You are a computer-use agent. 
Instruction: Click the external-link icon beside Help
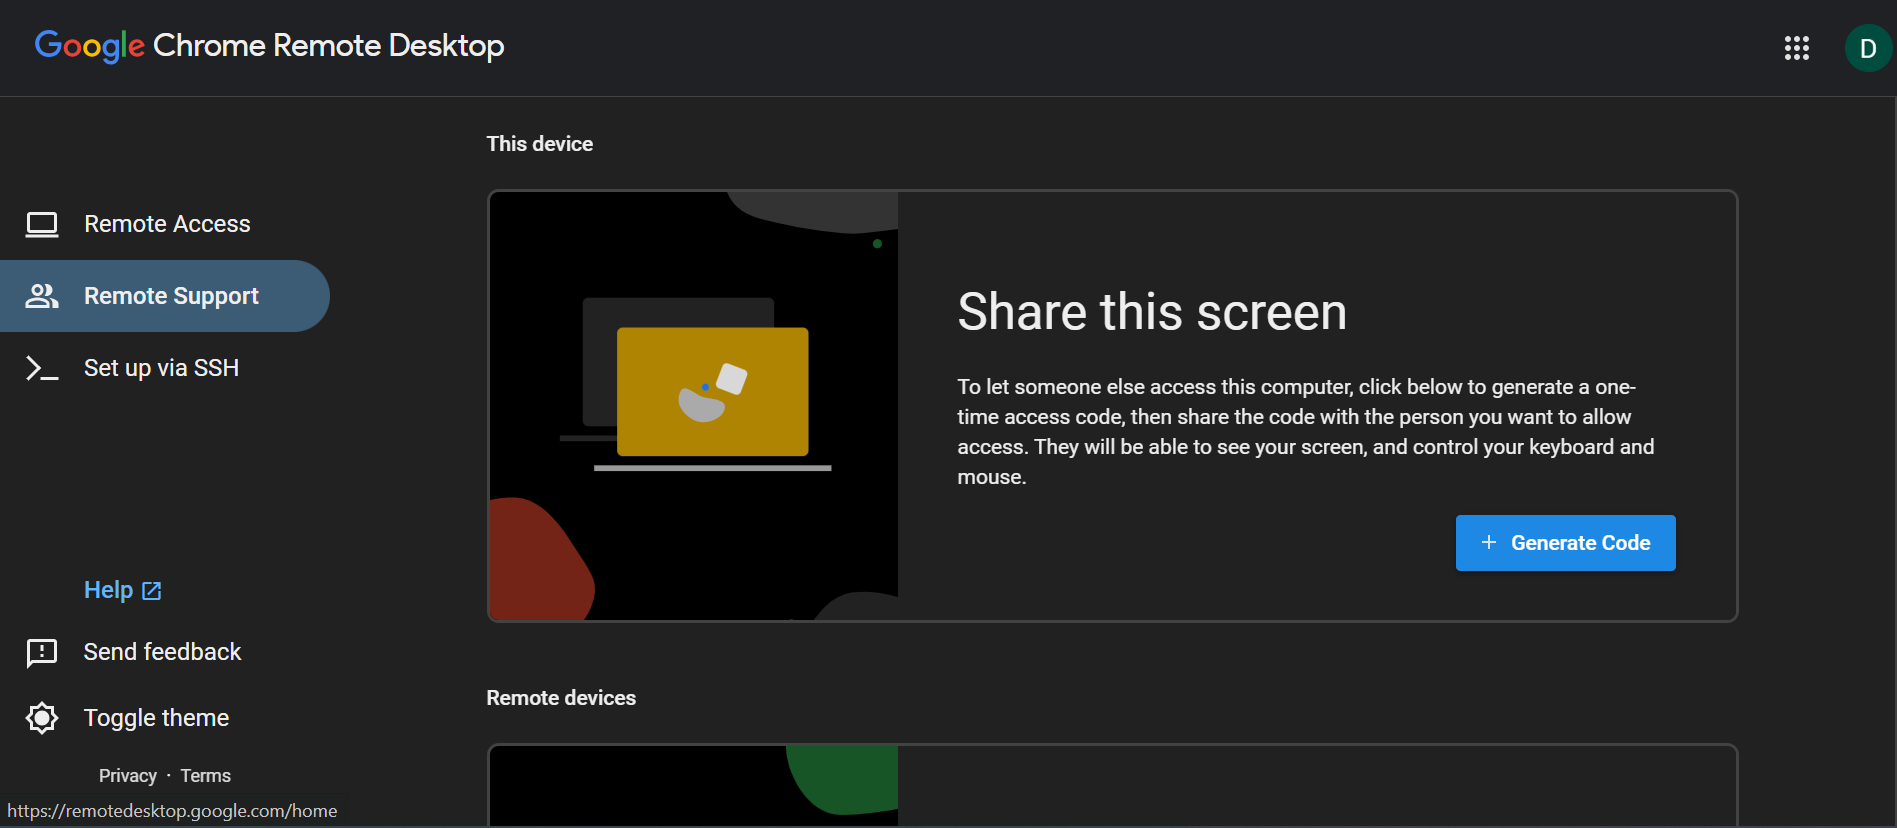click(152, 591)
